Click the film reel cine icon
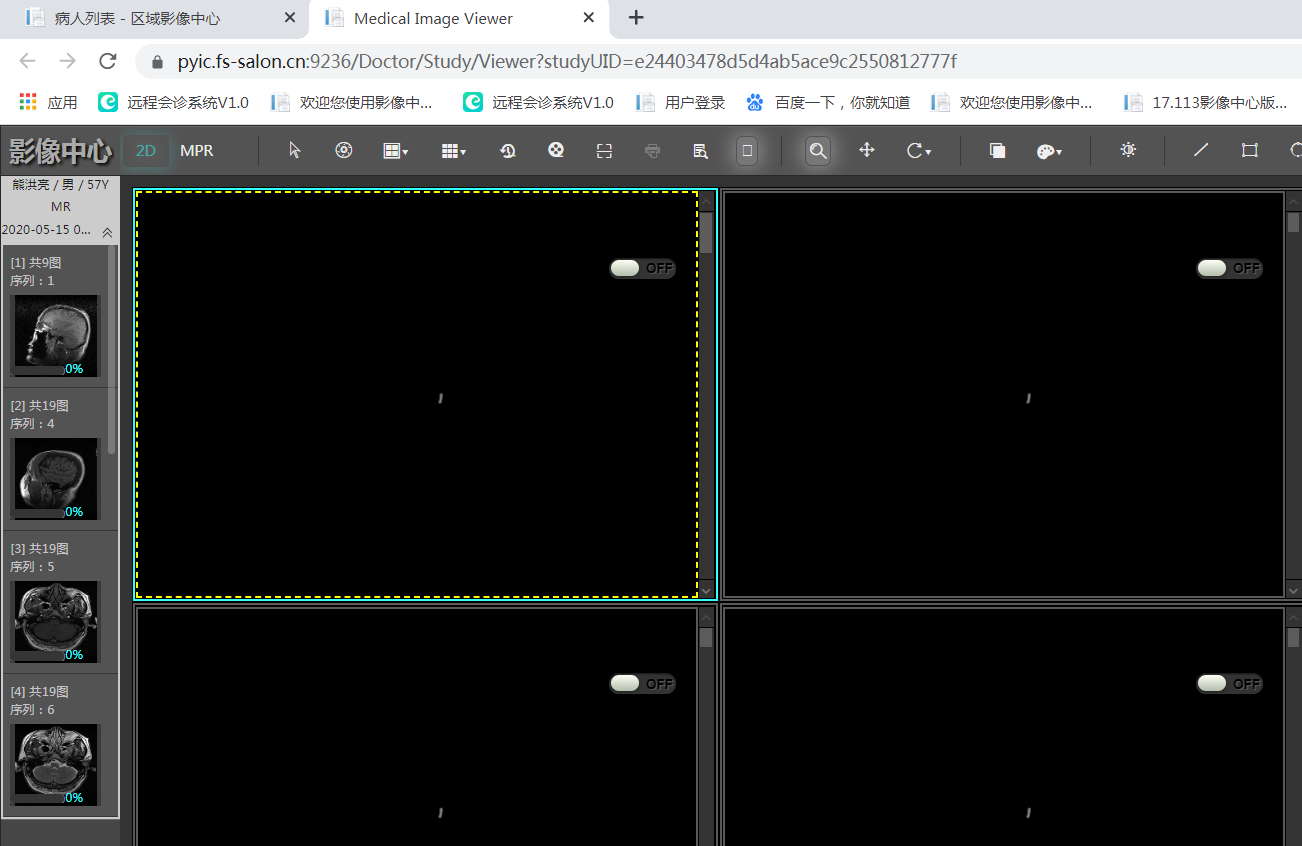Image resolution: width=1302 pixels, height=846 pixels. tap(556, 150)
